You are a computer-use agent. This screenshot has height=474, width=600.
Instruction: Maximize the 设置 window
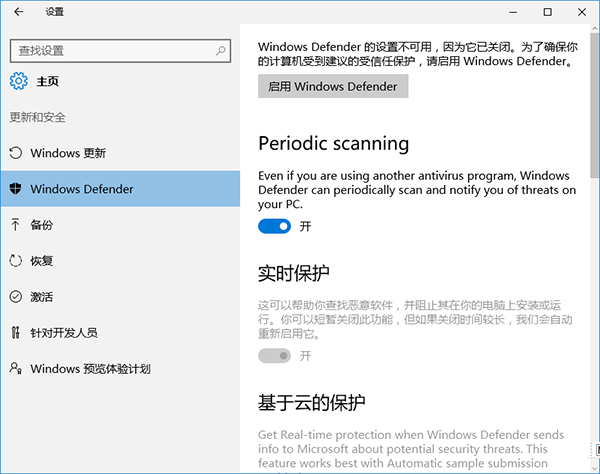pos(548,12)
